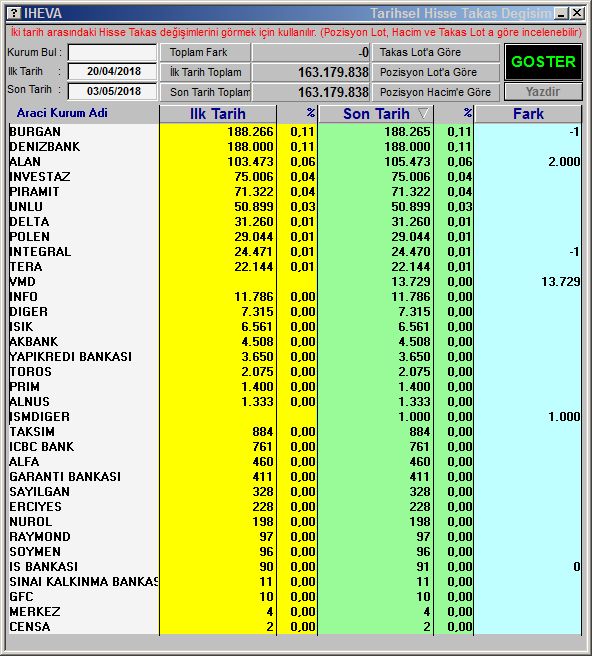Select the ERCIYES row
The width and height of the screenshot is (592, 656).
click(x=295, y=507)
